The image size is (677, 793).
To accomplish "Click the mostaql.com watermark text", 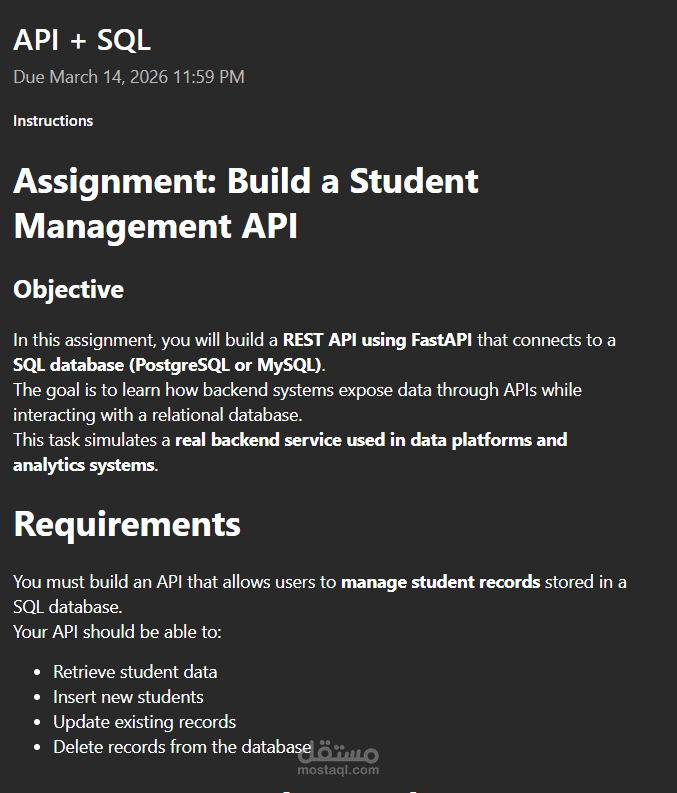I will click(x=338, y=770).
